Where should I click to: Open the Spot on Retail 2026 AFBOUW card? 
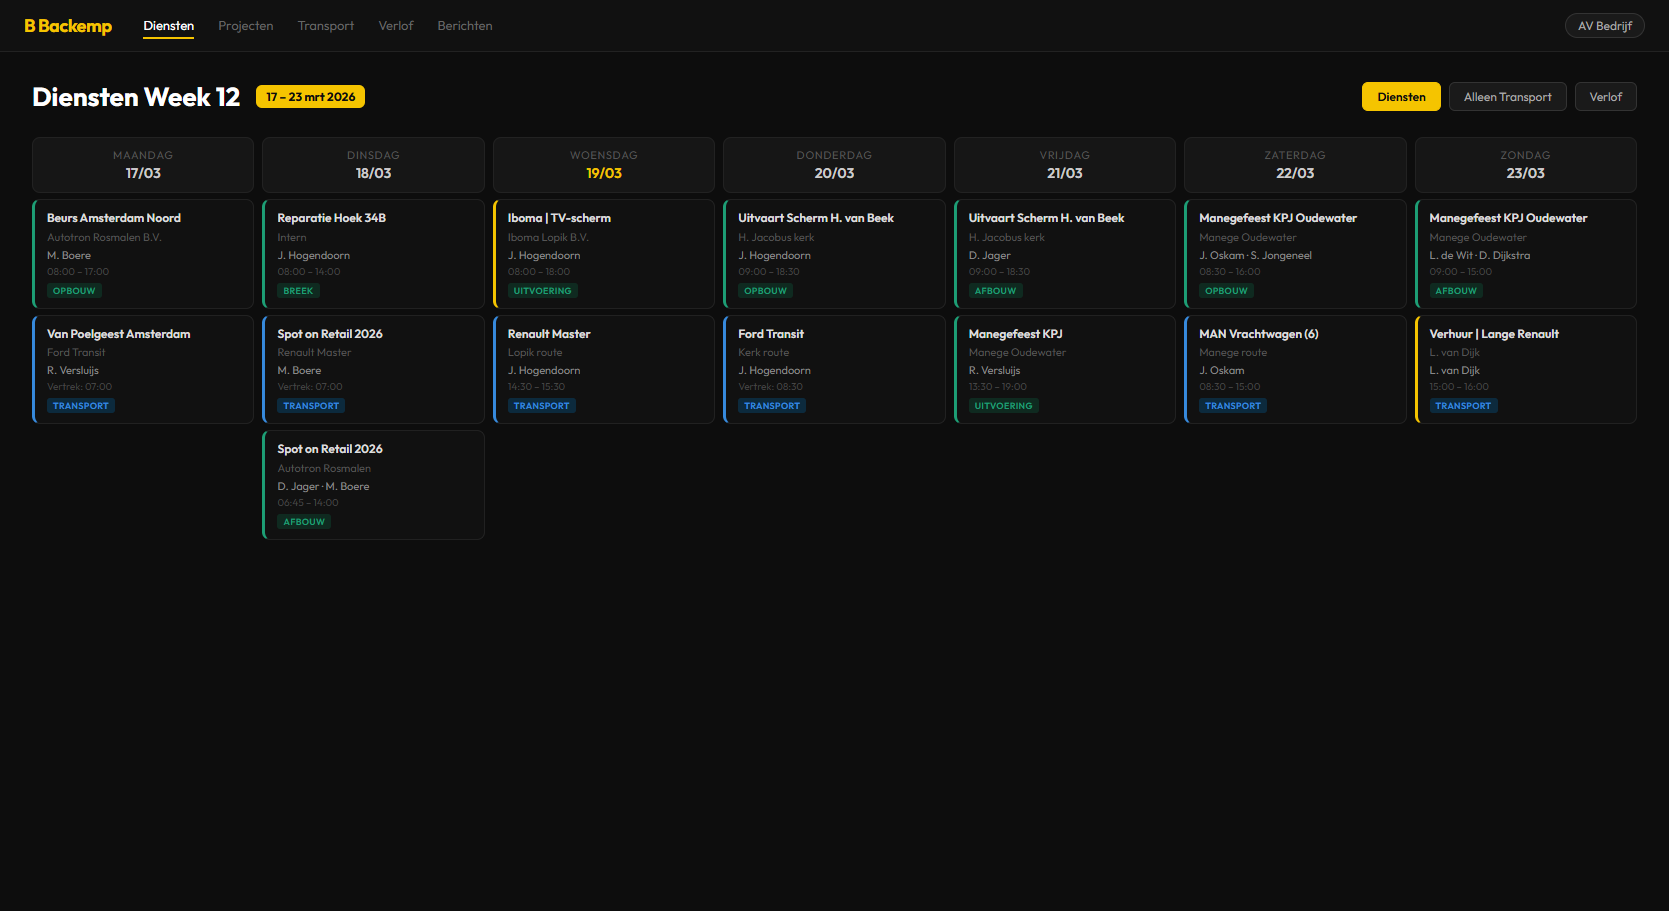(x=373, y=484)
